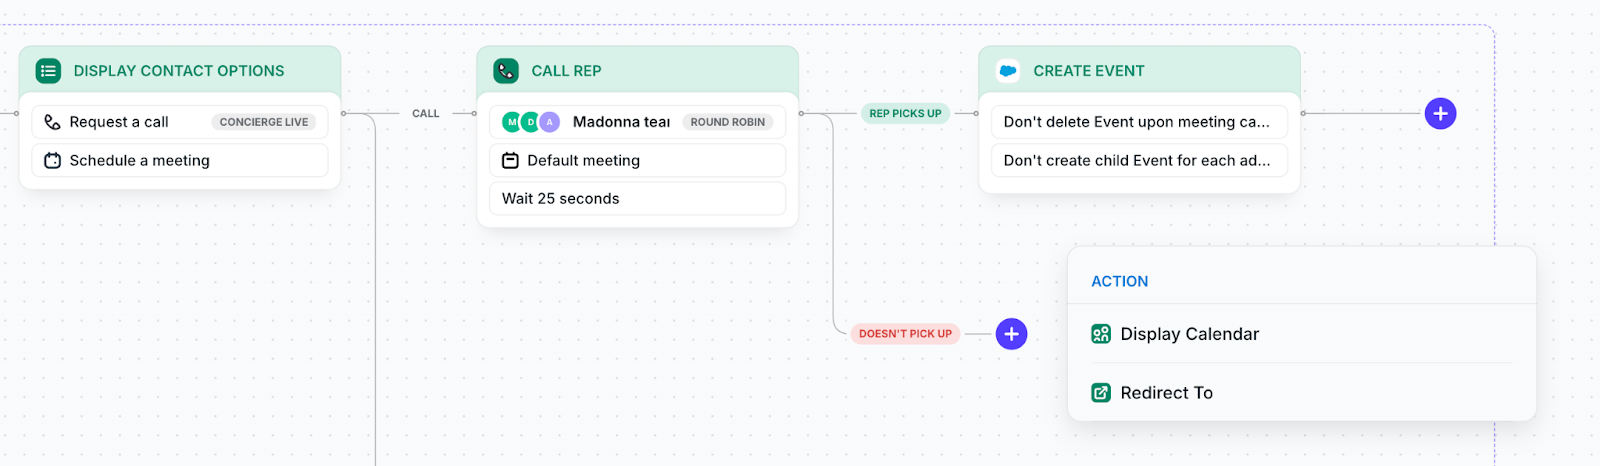
Task: Click the Salesforce cloud icon on Create Event
Action: pos(1008,71)
